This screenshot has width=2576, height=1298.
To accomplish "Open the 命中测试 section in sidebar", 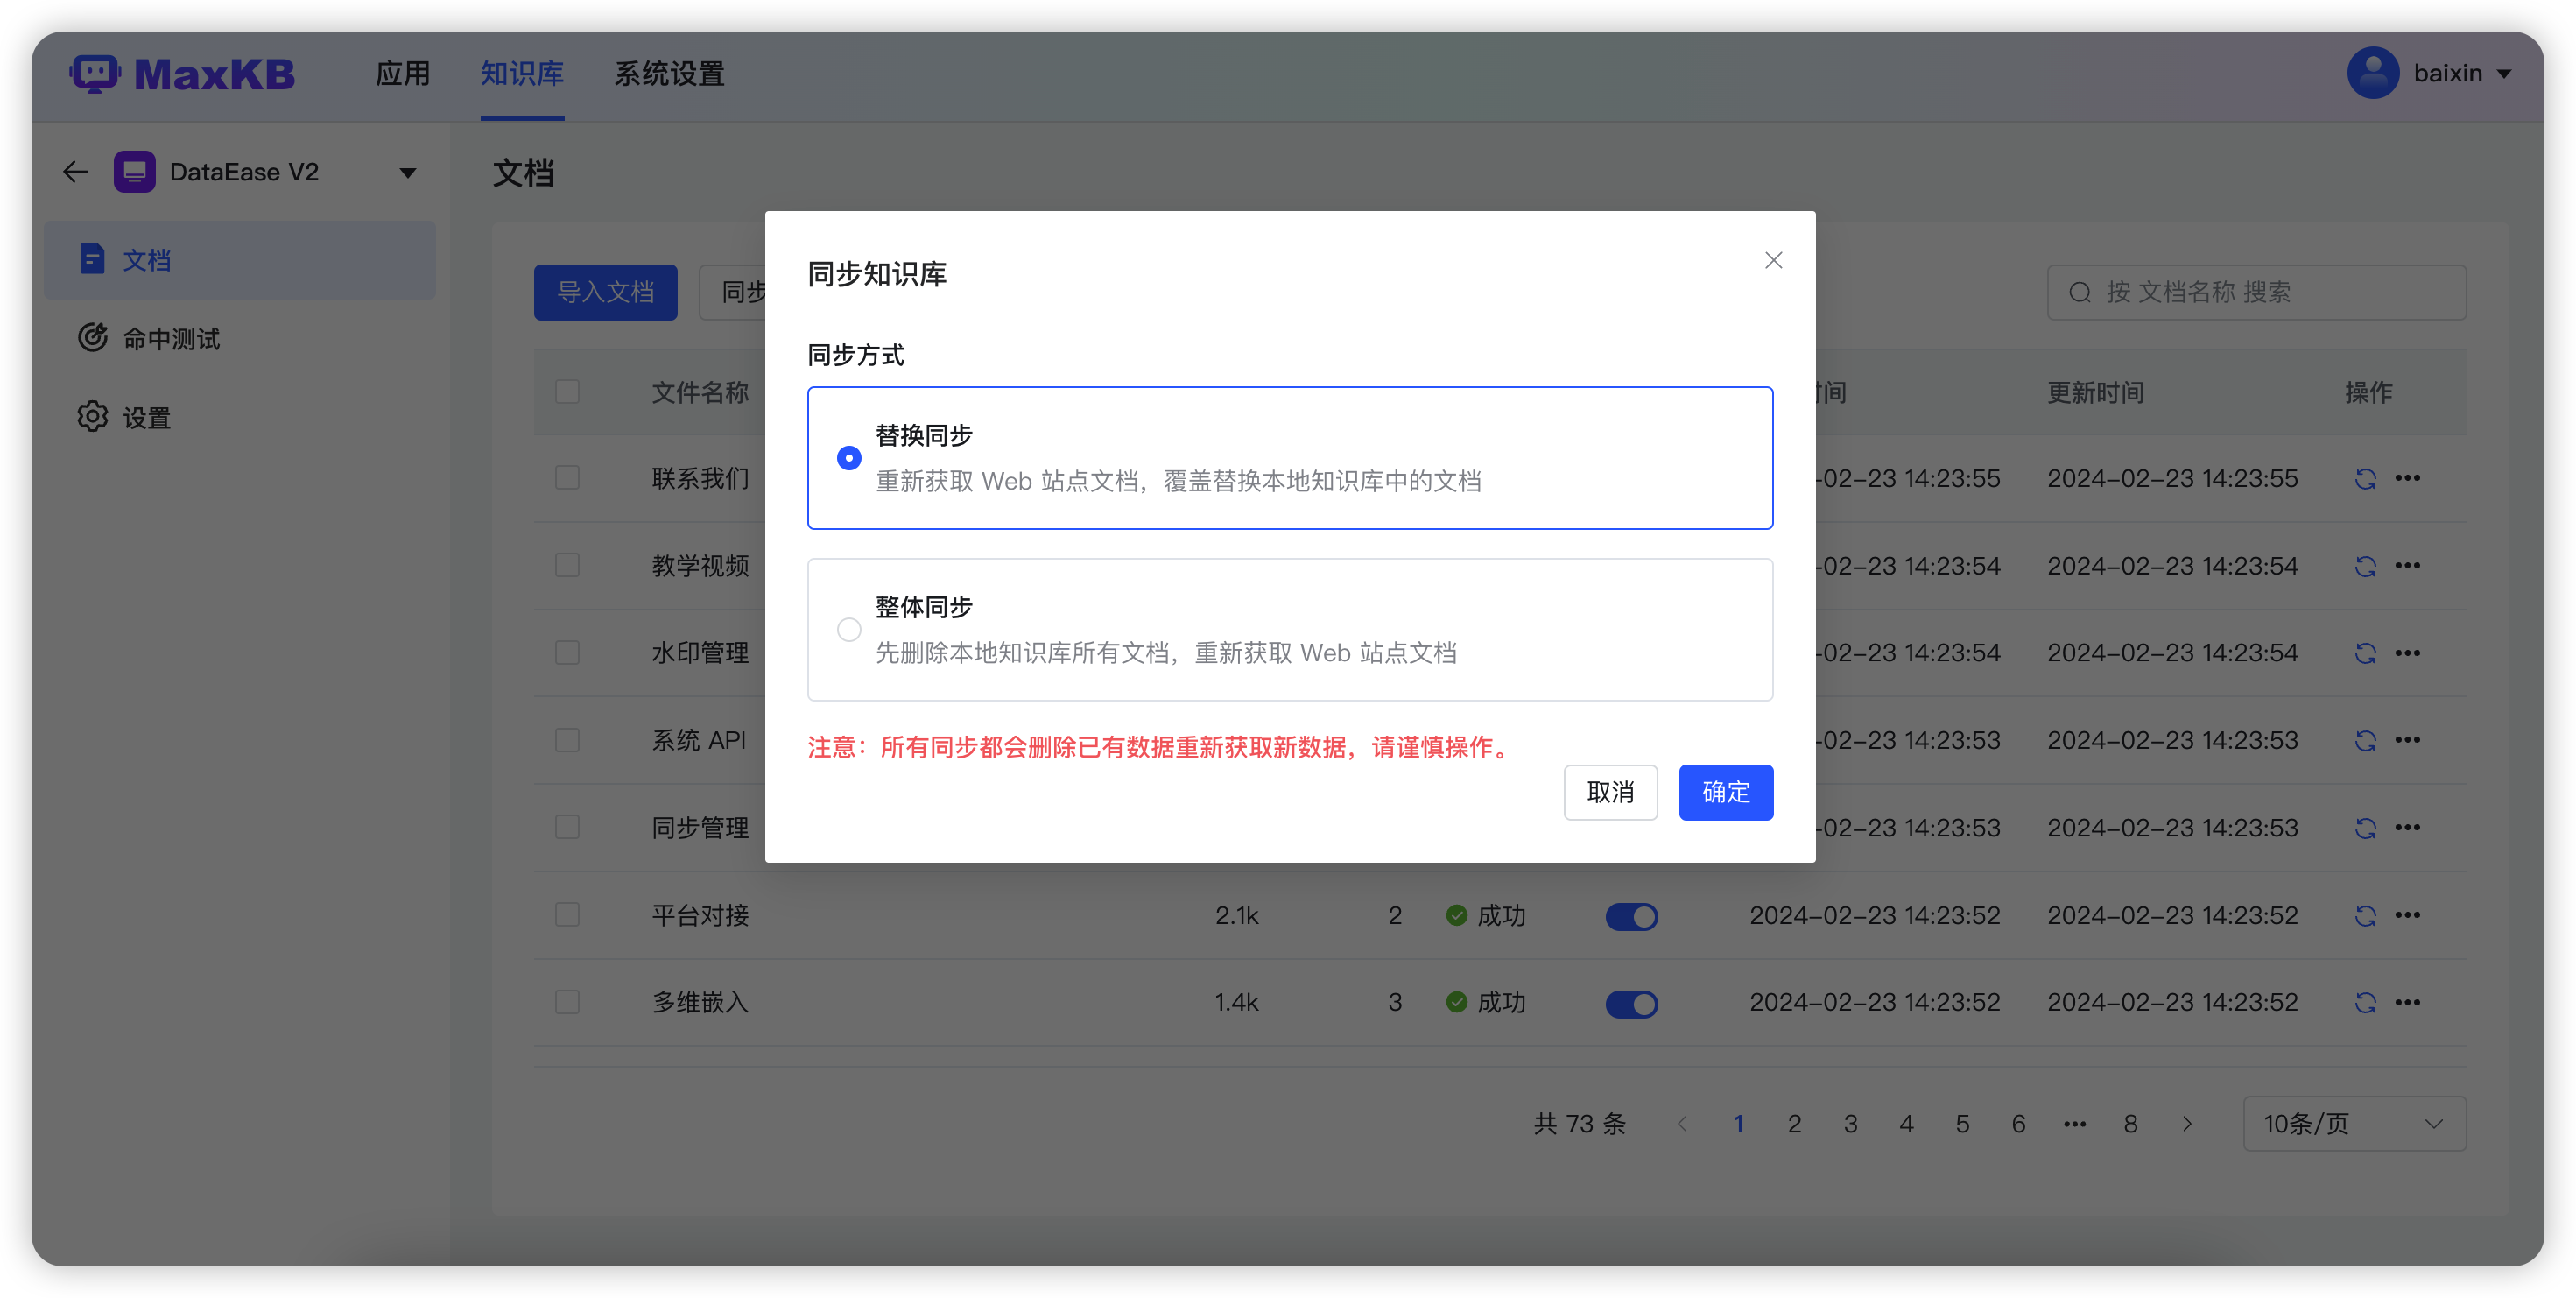I will coord(170,338).
